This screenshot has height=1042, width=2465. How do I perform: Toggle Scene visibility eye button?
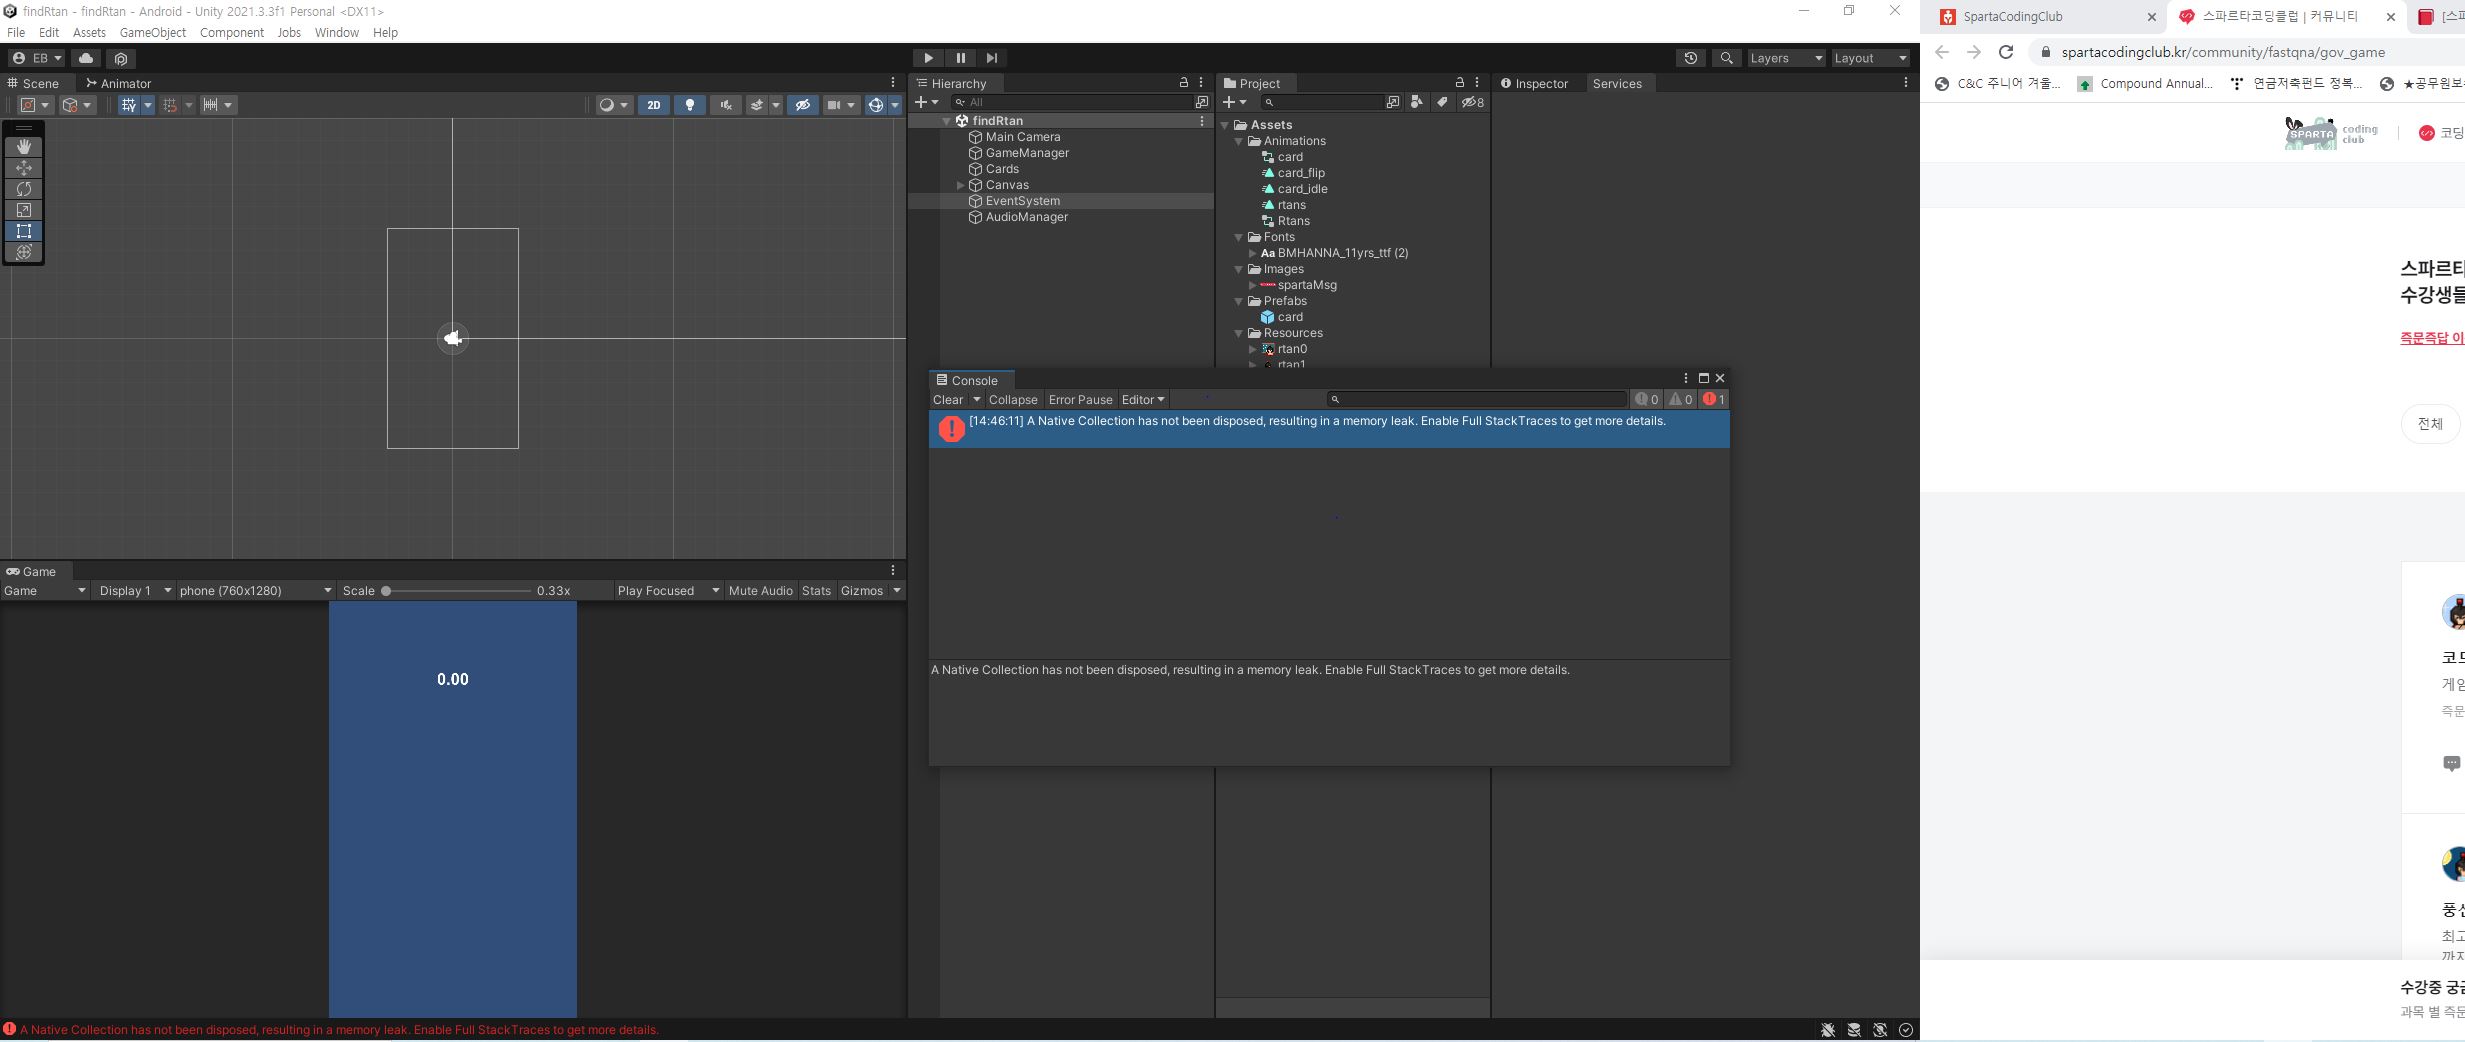click(802, 105)
